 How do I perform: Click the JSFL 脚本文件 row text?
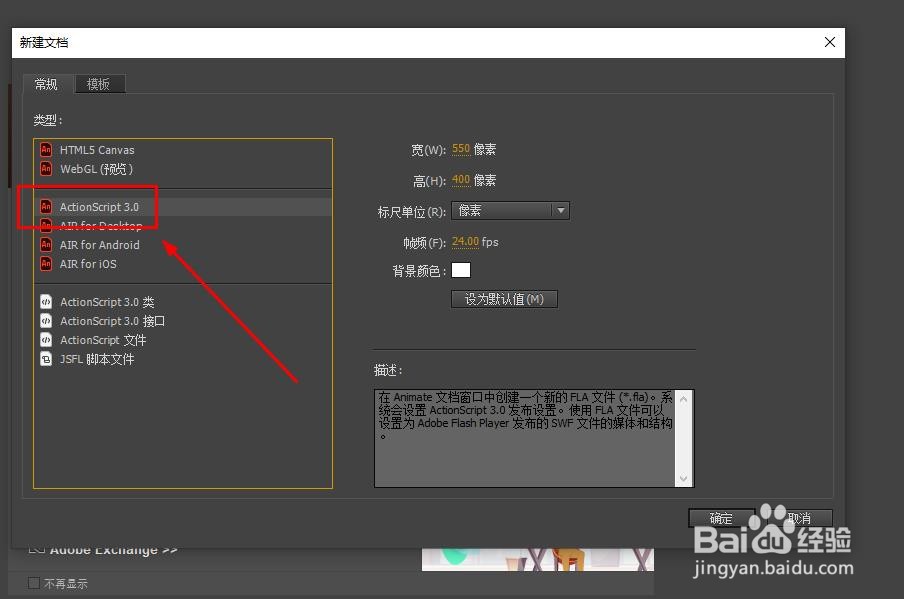[97, 359]
